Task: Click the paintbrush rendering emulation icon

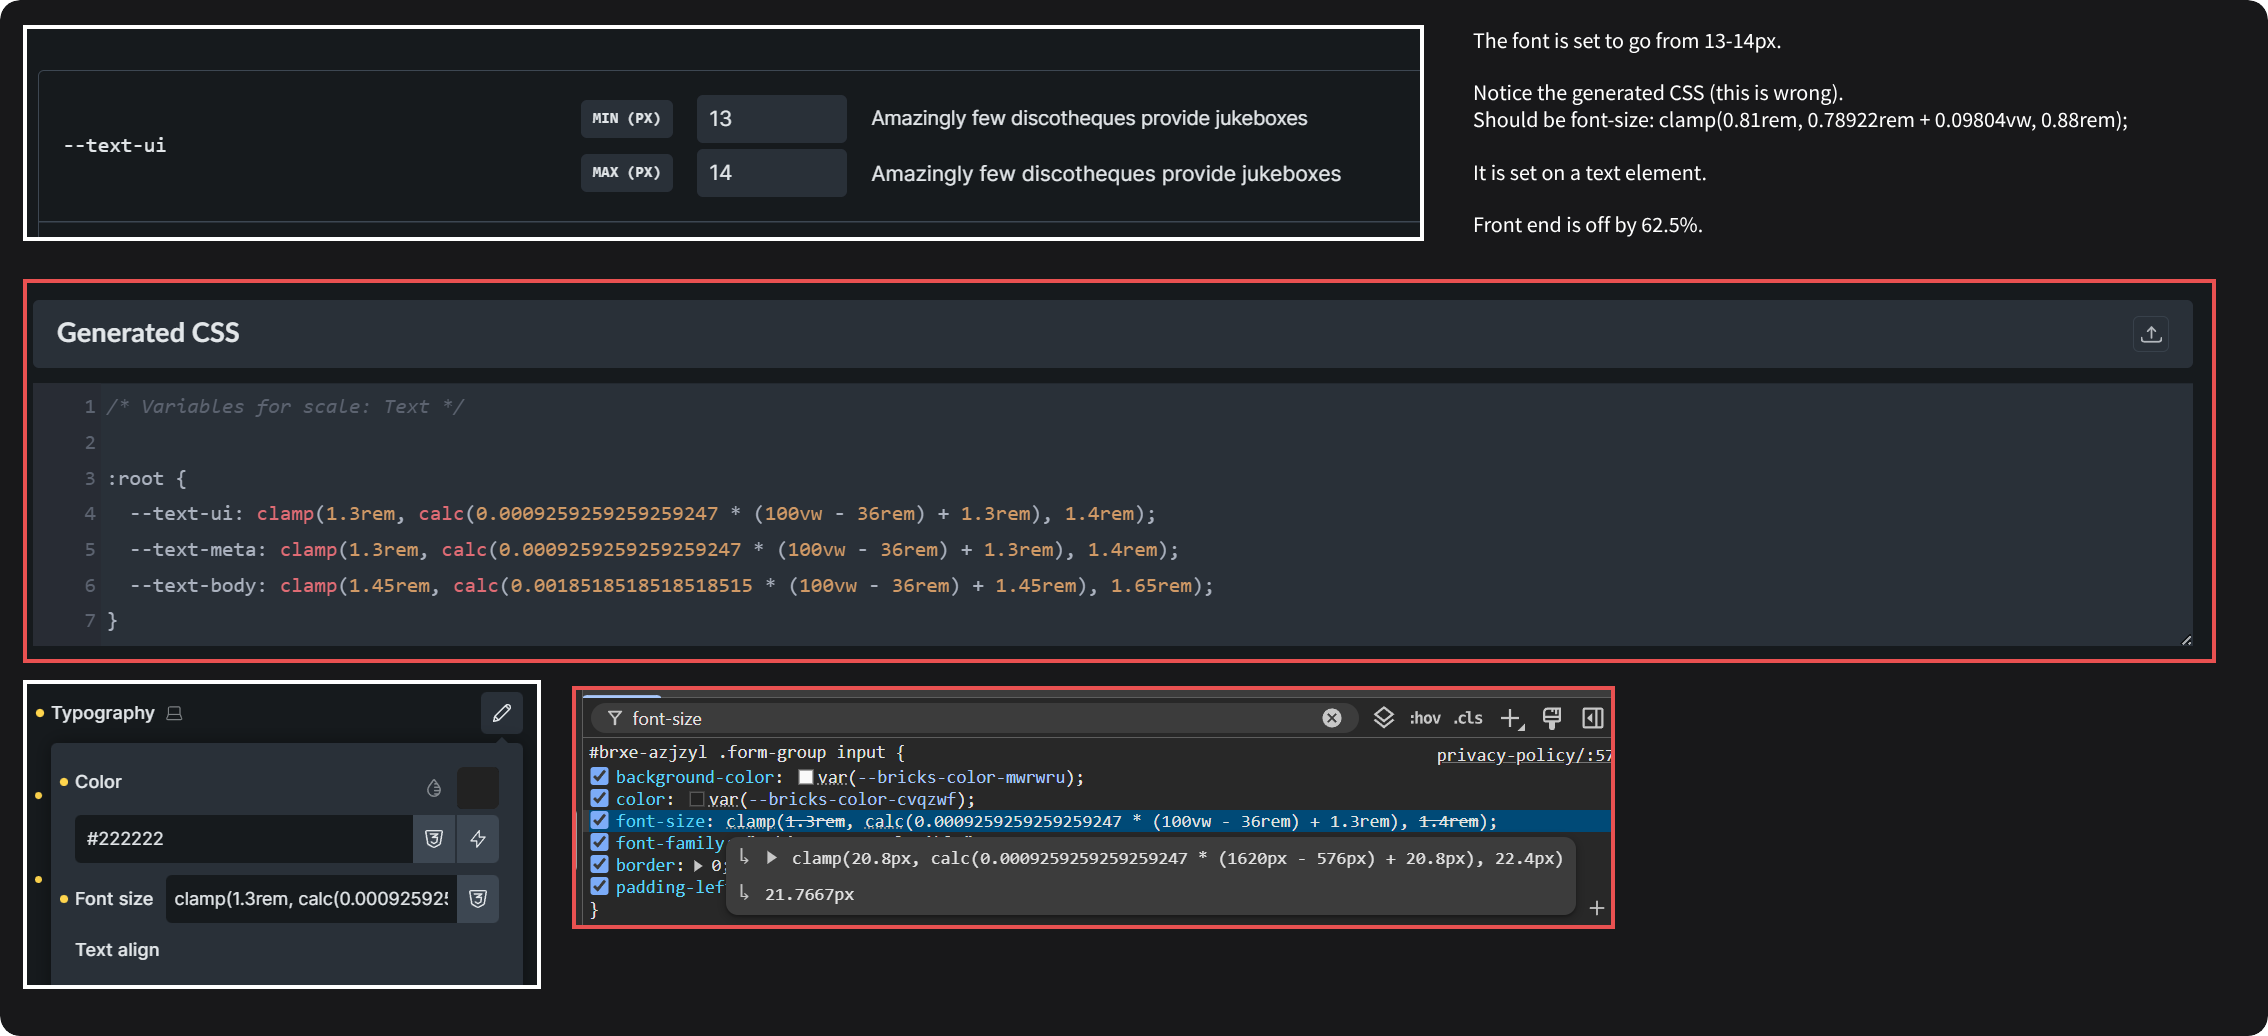Action: [1551, 718]
